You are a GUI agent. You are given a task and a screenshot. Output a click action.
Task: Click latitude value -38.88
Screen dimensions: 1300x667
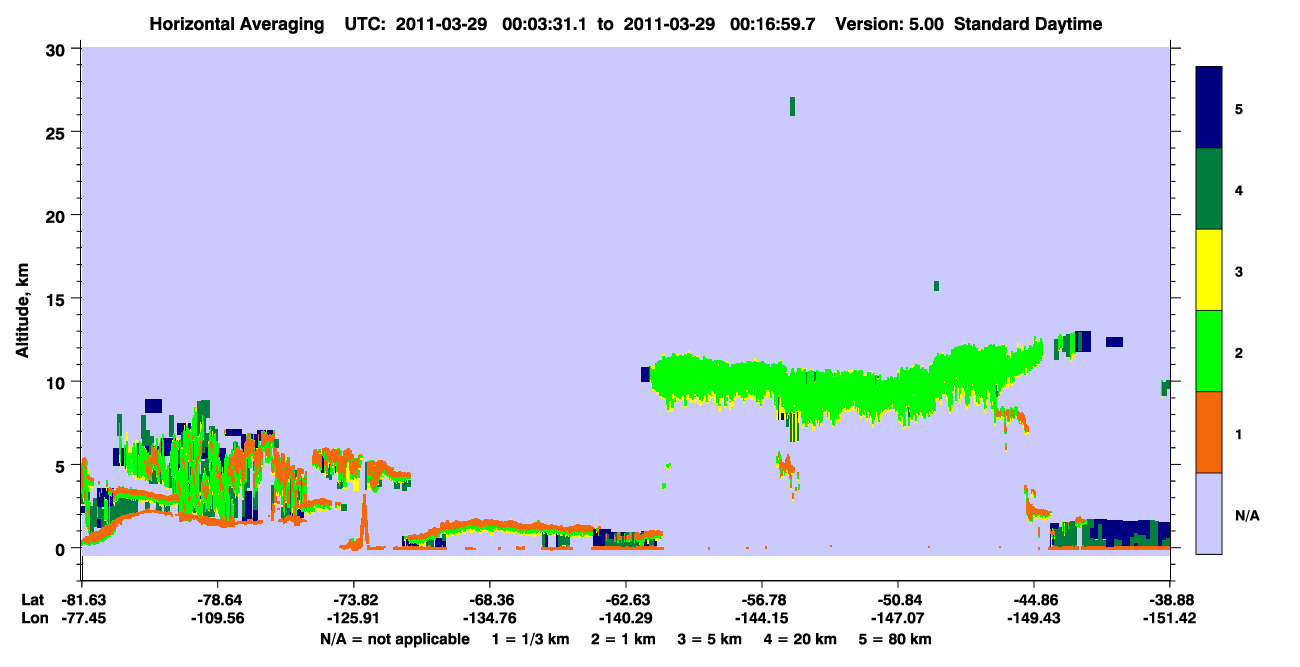pos(1170,599)
